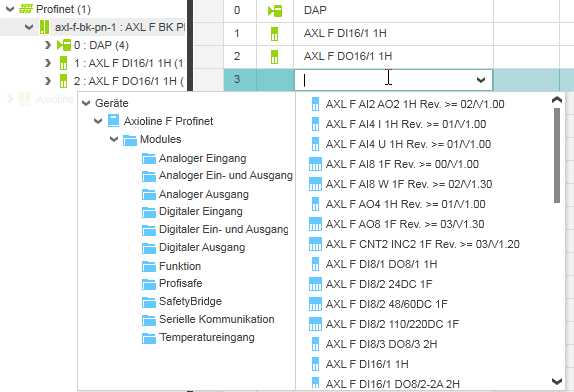Expand the 2 : AXL F DO16/1 1H node
Image resolution: width=574 pixels, height=392 pixels.
(x=48, y=81)
